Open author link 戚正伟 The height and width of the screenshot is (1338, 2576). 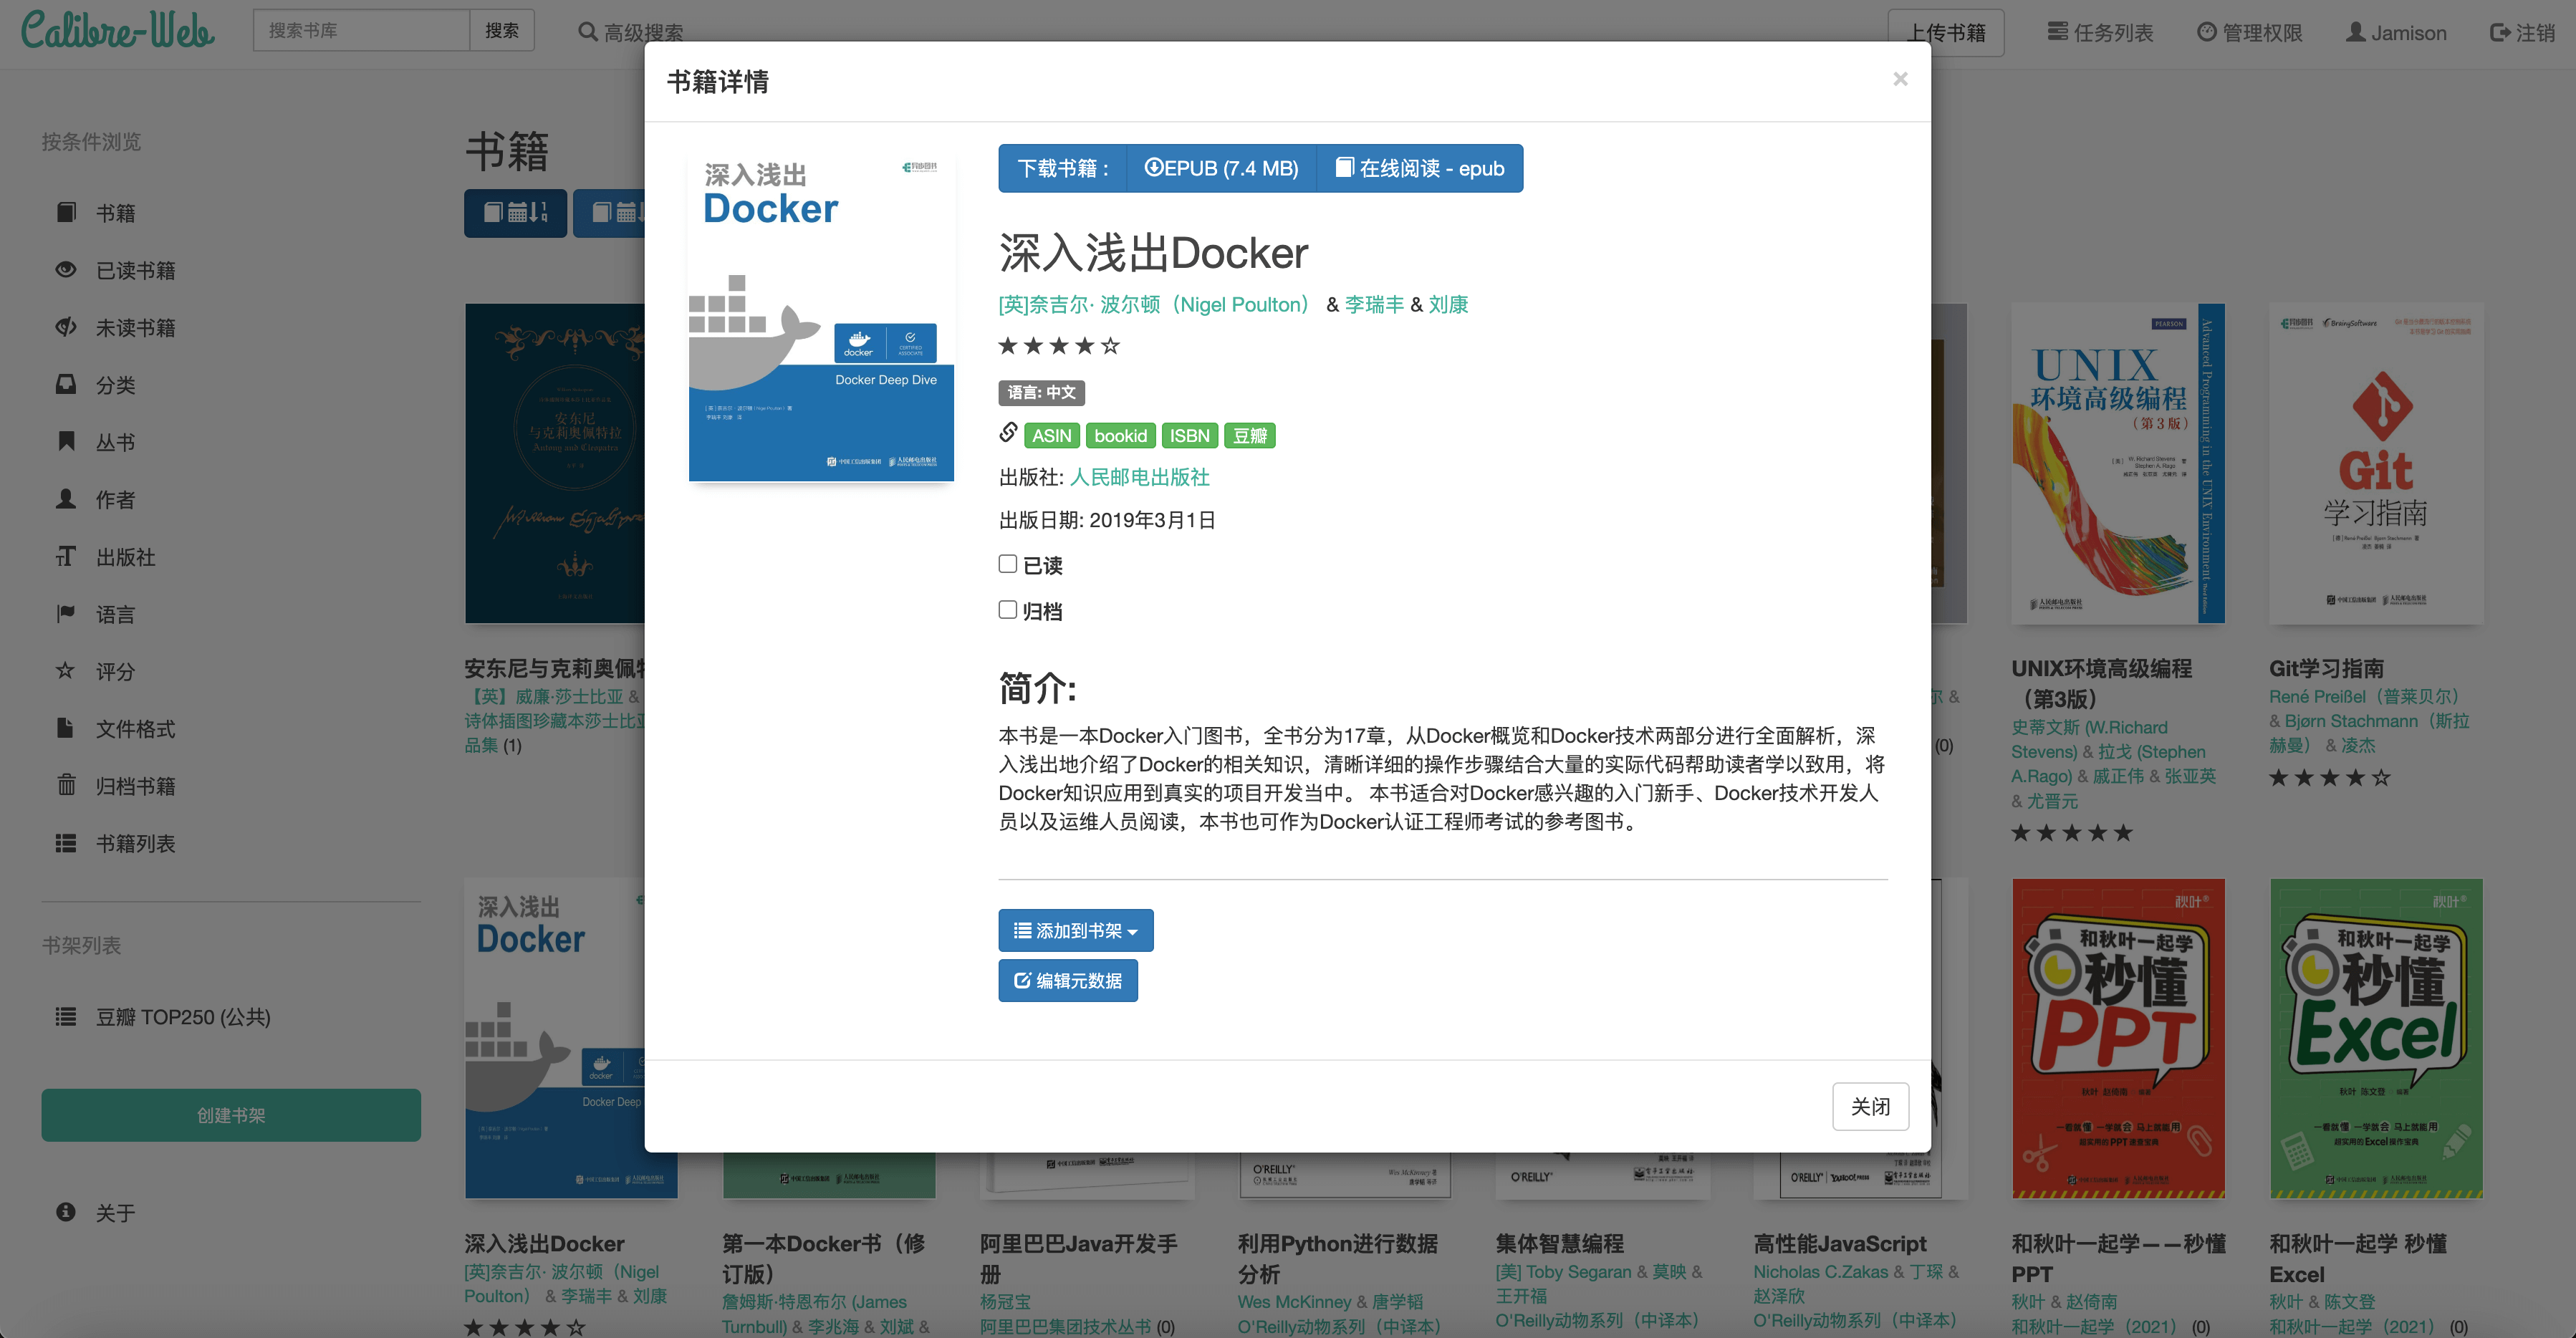(x=2118, y=776)
